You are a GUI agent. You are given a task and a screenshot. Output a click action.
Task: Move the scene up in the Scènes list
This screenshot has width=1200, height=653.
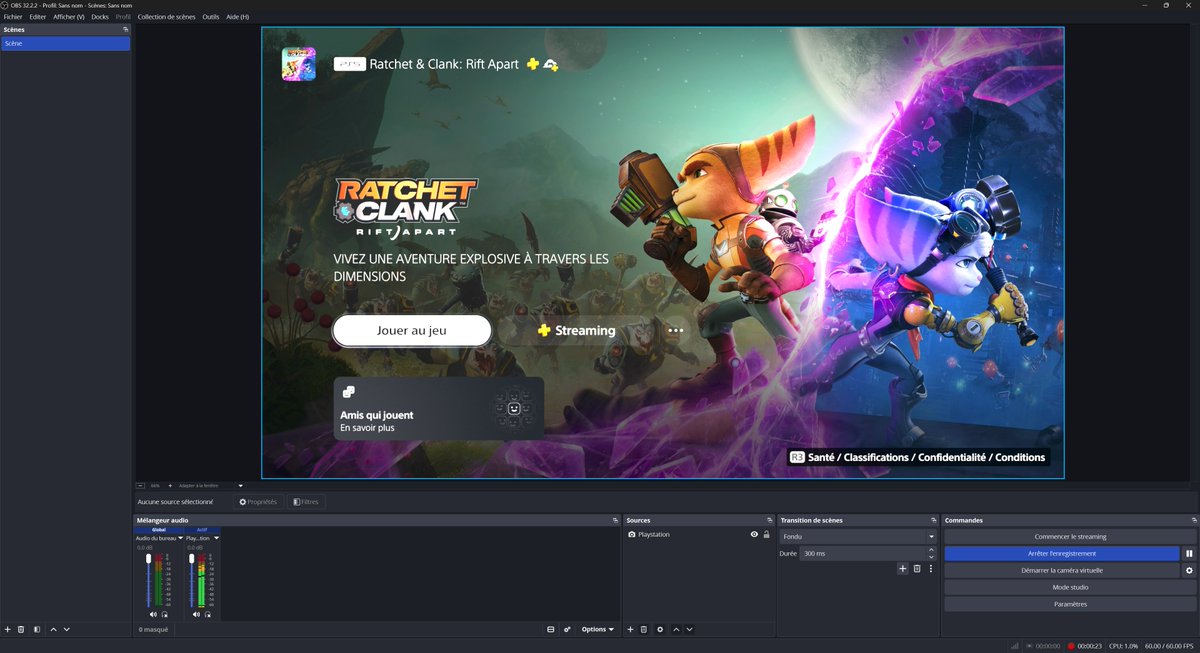[53, 629]
